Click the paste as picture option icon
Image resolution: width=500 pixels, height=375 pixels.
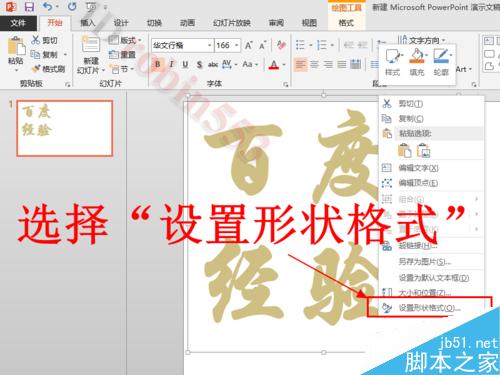click(x=423, y=151)
